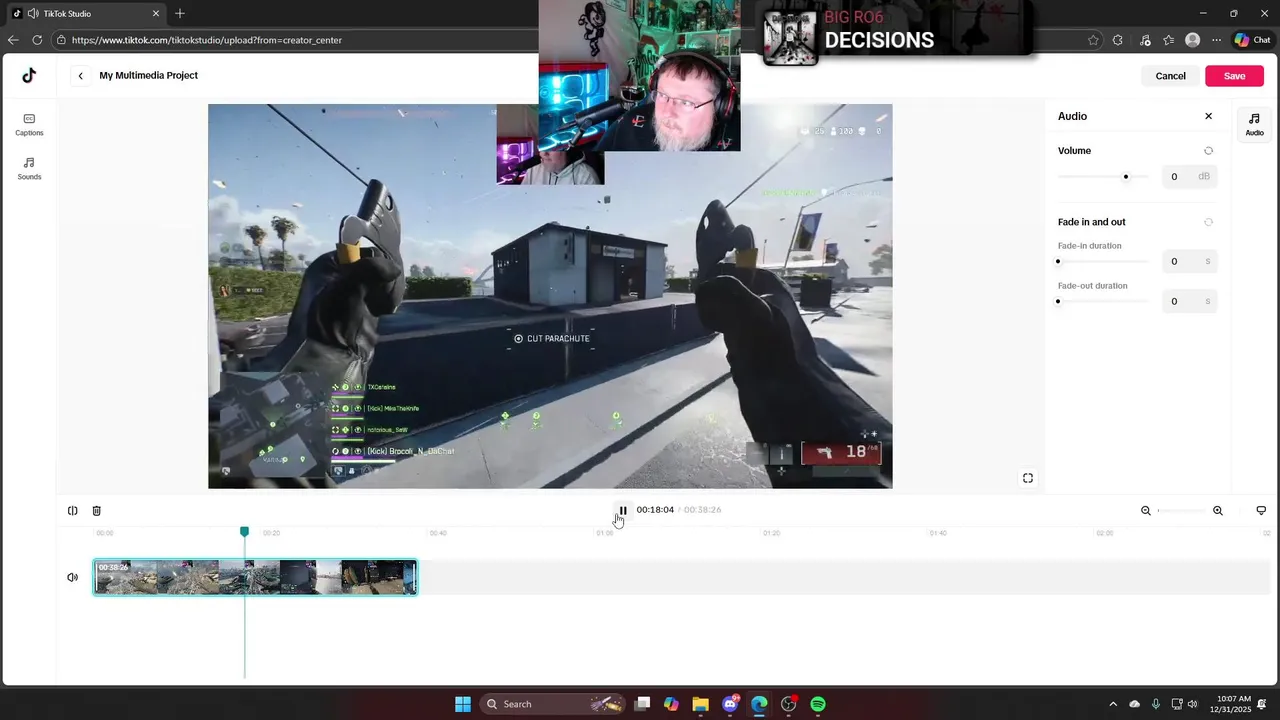The image size is (1280, 720).
Task: Click the Fade-out duration value field
Action: click(x=1189, y=302)
